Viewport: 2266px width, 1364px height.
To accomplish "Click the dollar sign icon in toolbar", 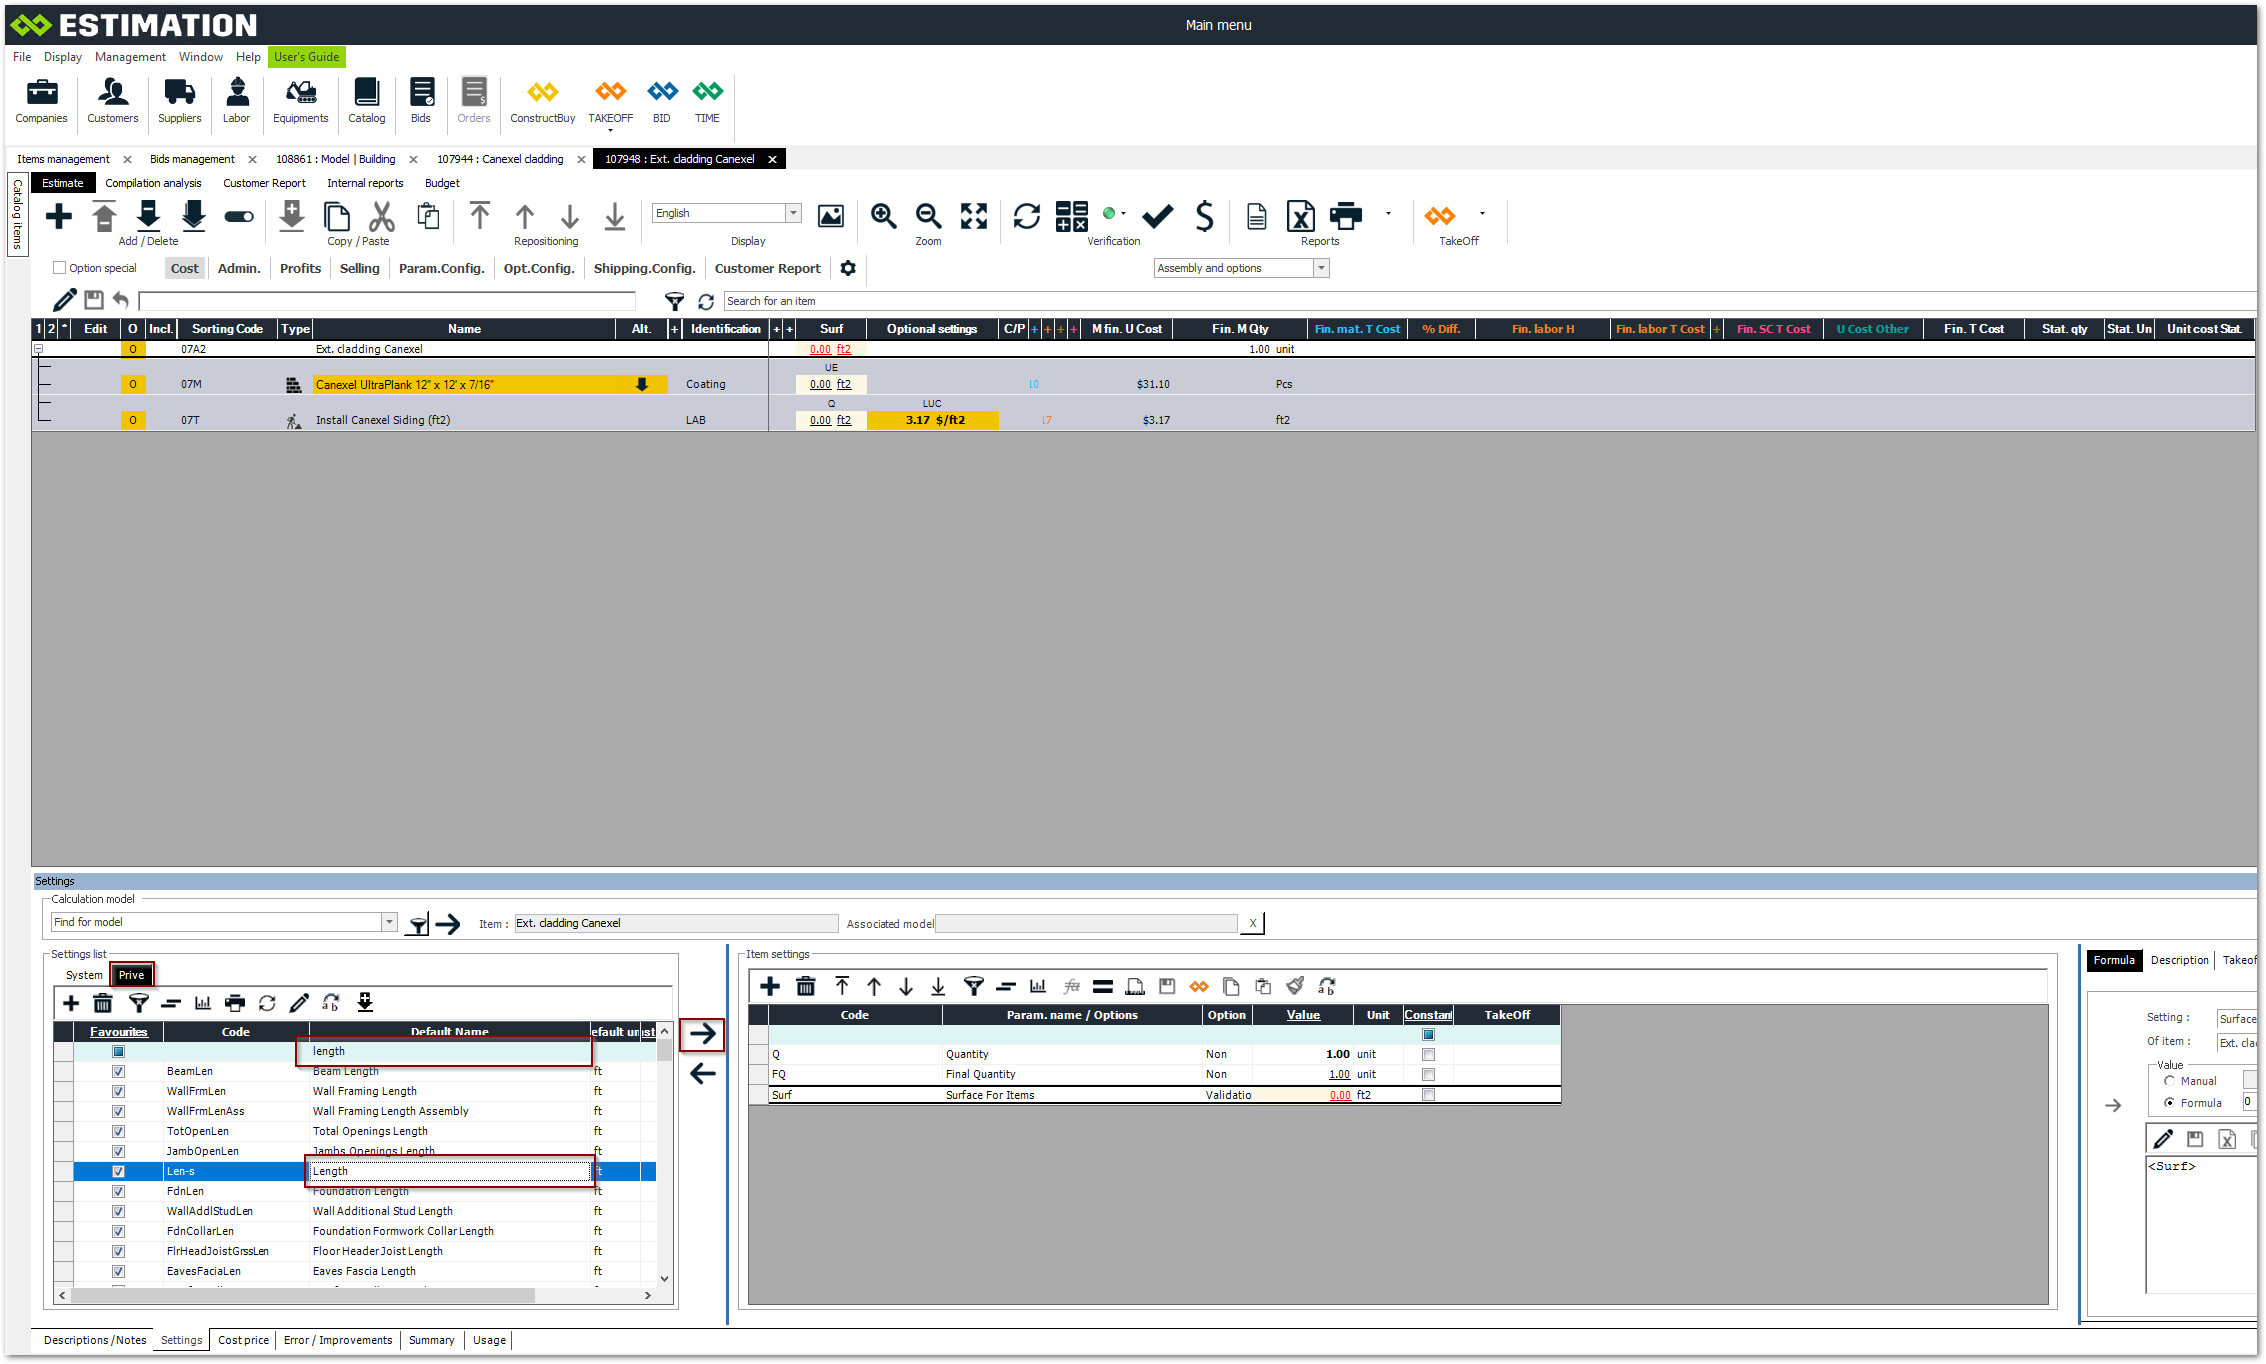I will point(1204,216).
